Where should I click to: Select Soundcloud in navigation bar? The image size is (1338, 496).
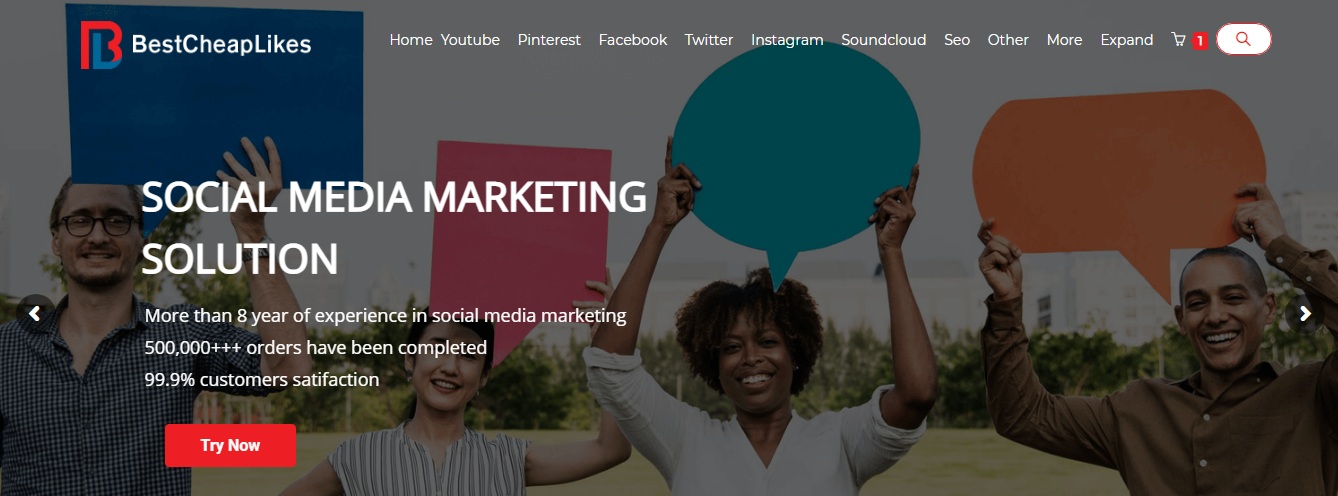point(884,40)
